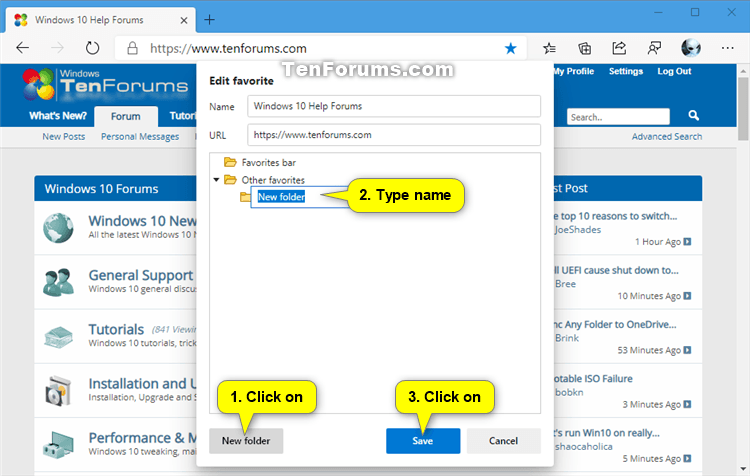Go to last post icon beside 5 Minutes Ago

pyautogui.click(x=687, y=458)
